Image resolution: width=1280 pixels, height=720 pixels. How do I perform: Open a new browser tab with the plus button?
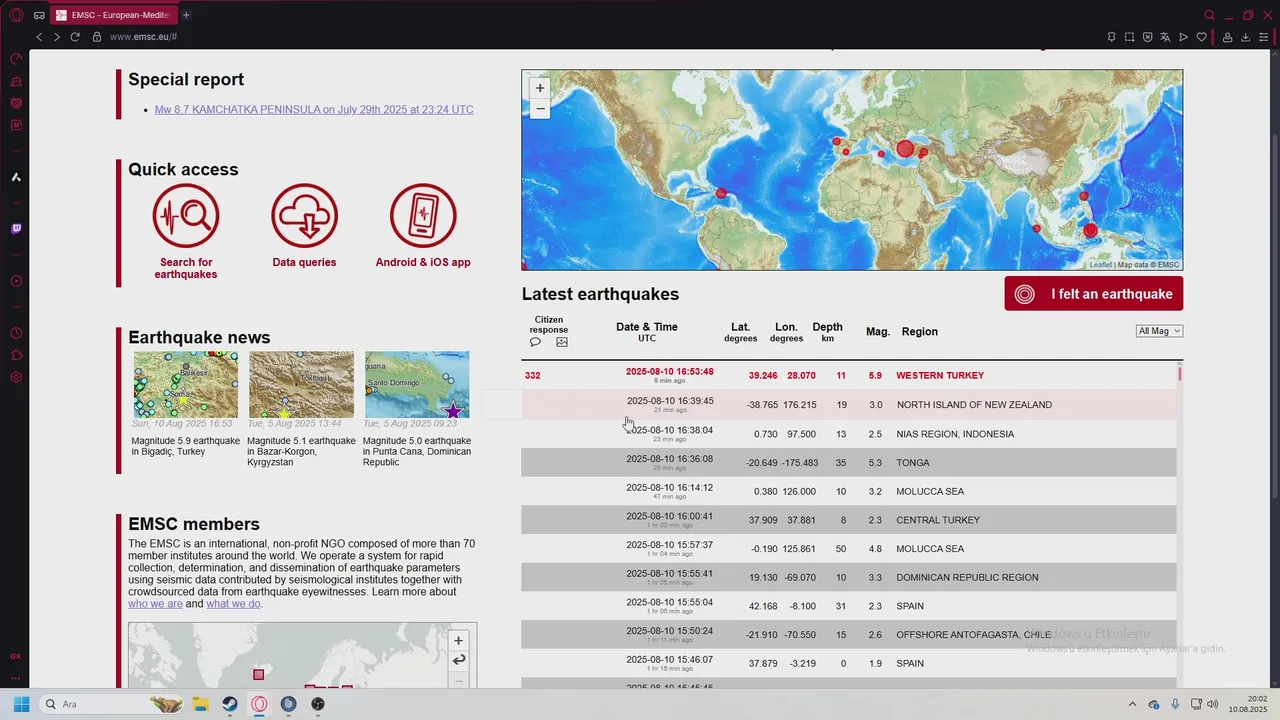(x=186, y=15)
